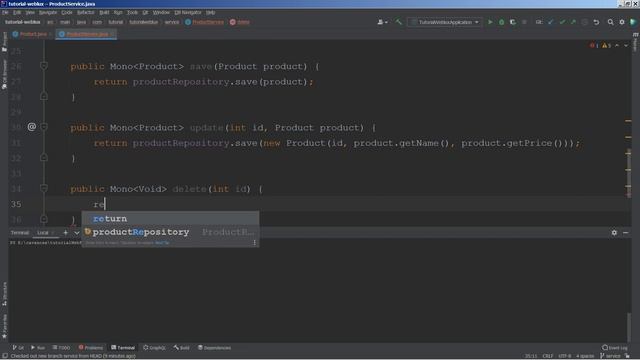Click fold end marker on line 32
This screenshot has height=360, width=640.
tap(44, 158)
